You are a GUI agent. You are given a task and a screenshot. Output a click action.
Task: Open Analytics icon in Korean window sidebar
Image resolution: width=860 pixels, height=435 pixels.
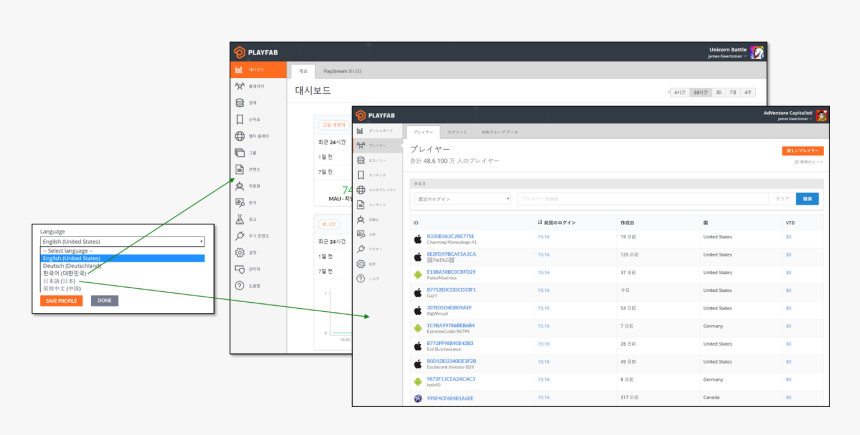click(x=240, y=202)
